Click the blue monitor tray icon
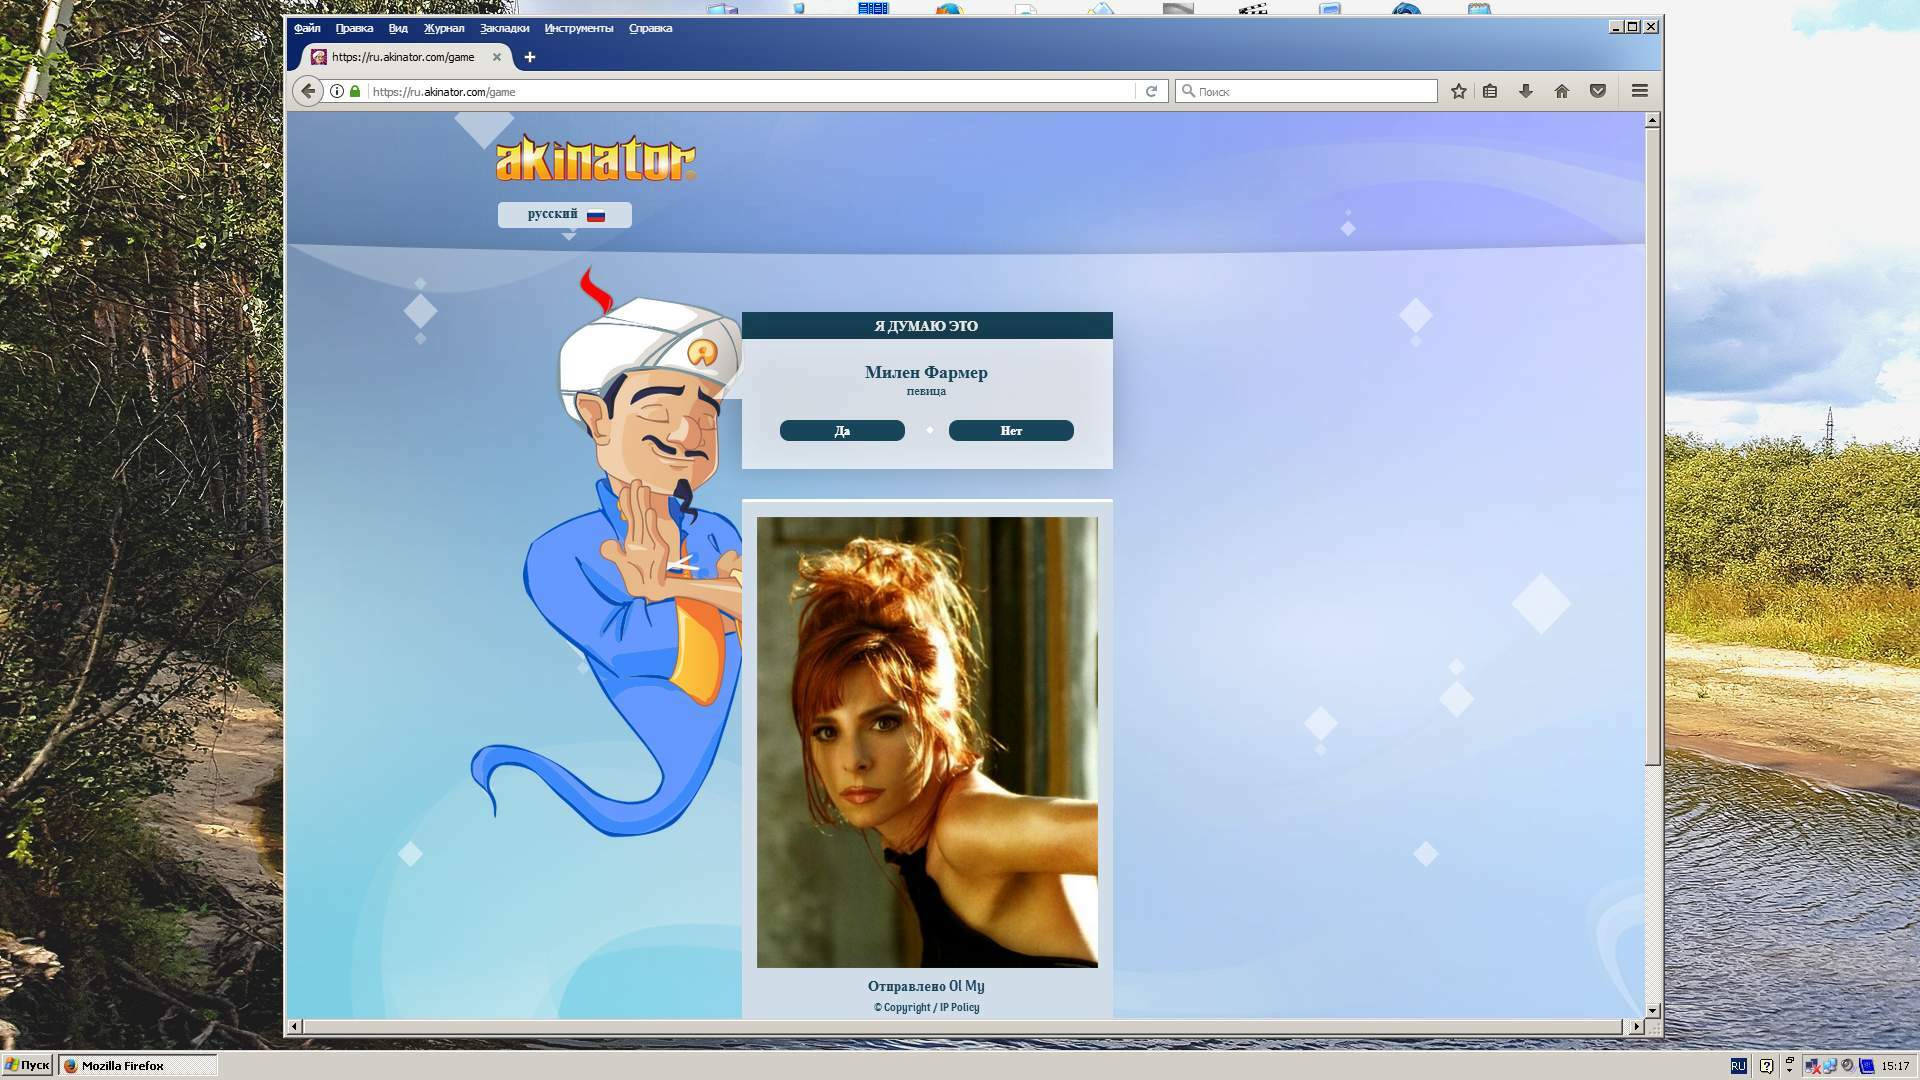 pos(1867,1066)
